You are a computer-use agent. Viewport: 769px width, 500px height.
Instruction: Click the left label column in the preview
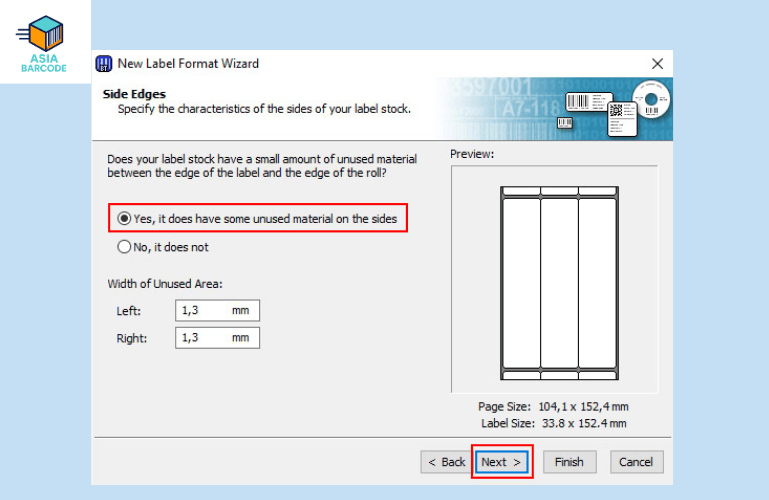tap(521, 283)
